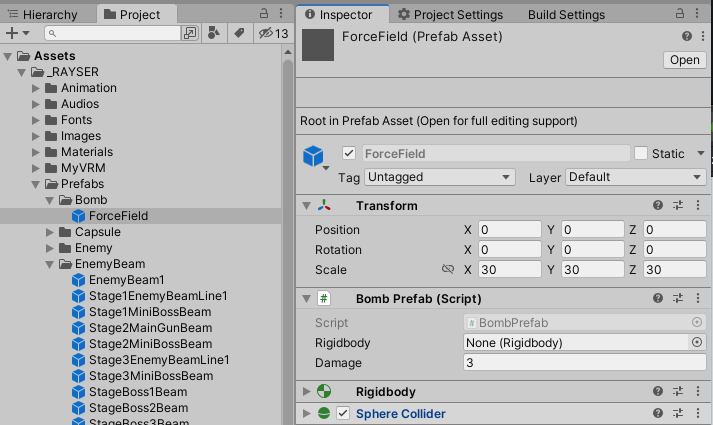Open the Project Settings tab

451,15
